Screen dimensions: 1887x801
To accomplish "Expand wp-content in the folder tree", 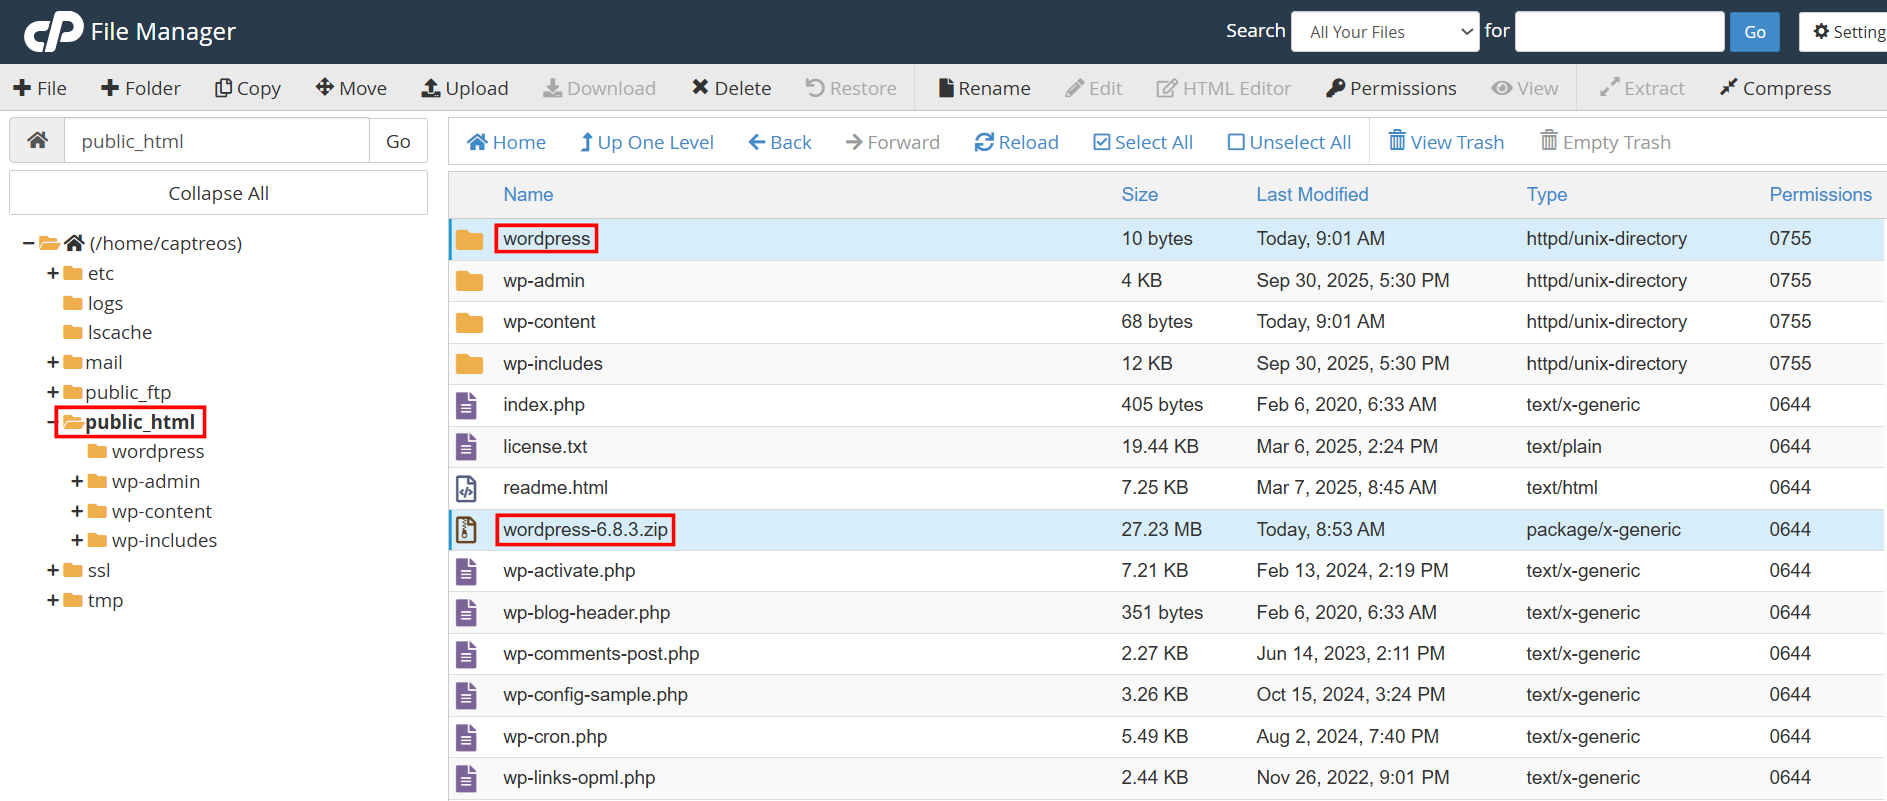I will point(77,511).
